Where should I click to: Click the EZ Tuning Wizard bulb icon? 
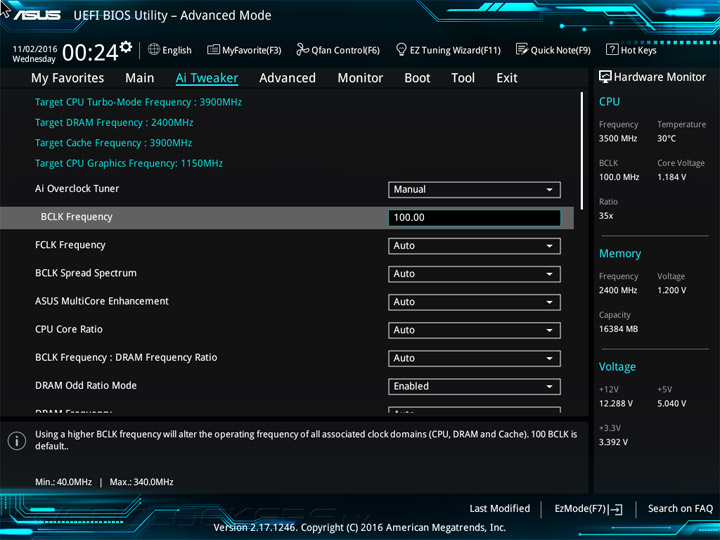tap(401, 49)
